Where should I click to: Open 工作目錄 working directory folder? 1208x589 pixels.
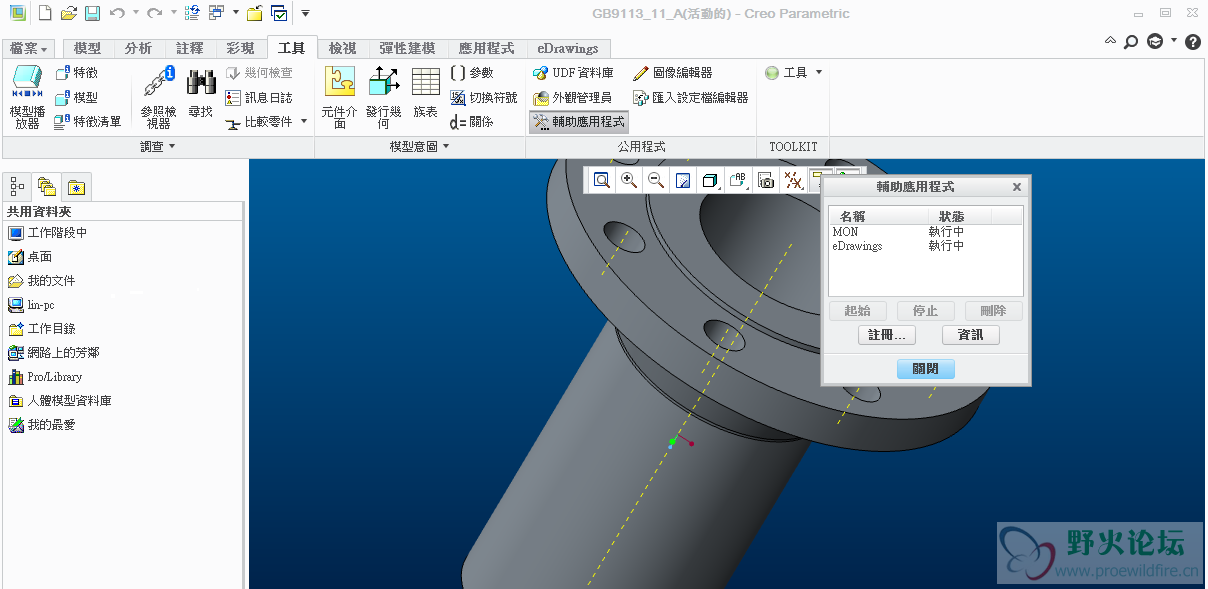pos(51,329)
